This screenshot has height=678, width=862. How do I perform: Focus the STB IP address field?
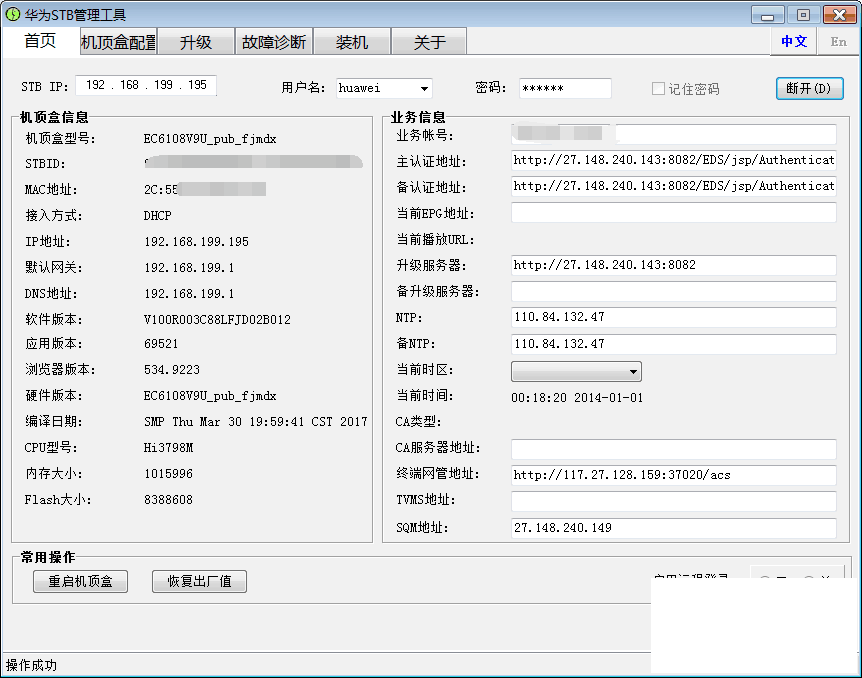click(146, 85)
